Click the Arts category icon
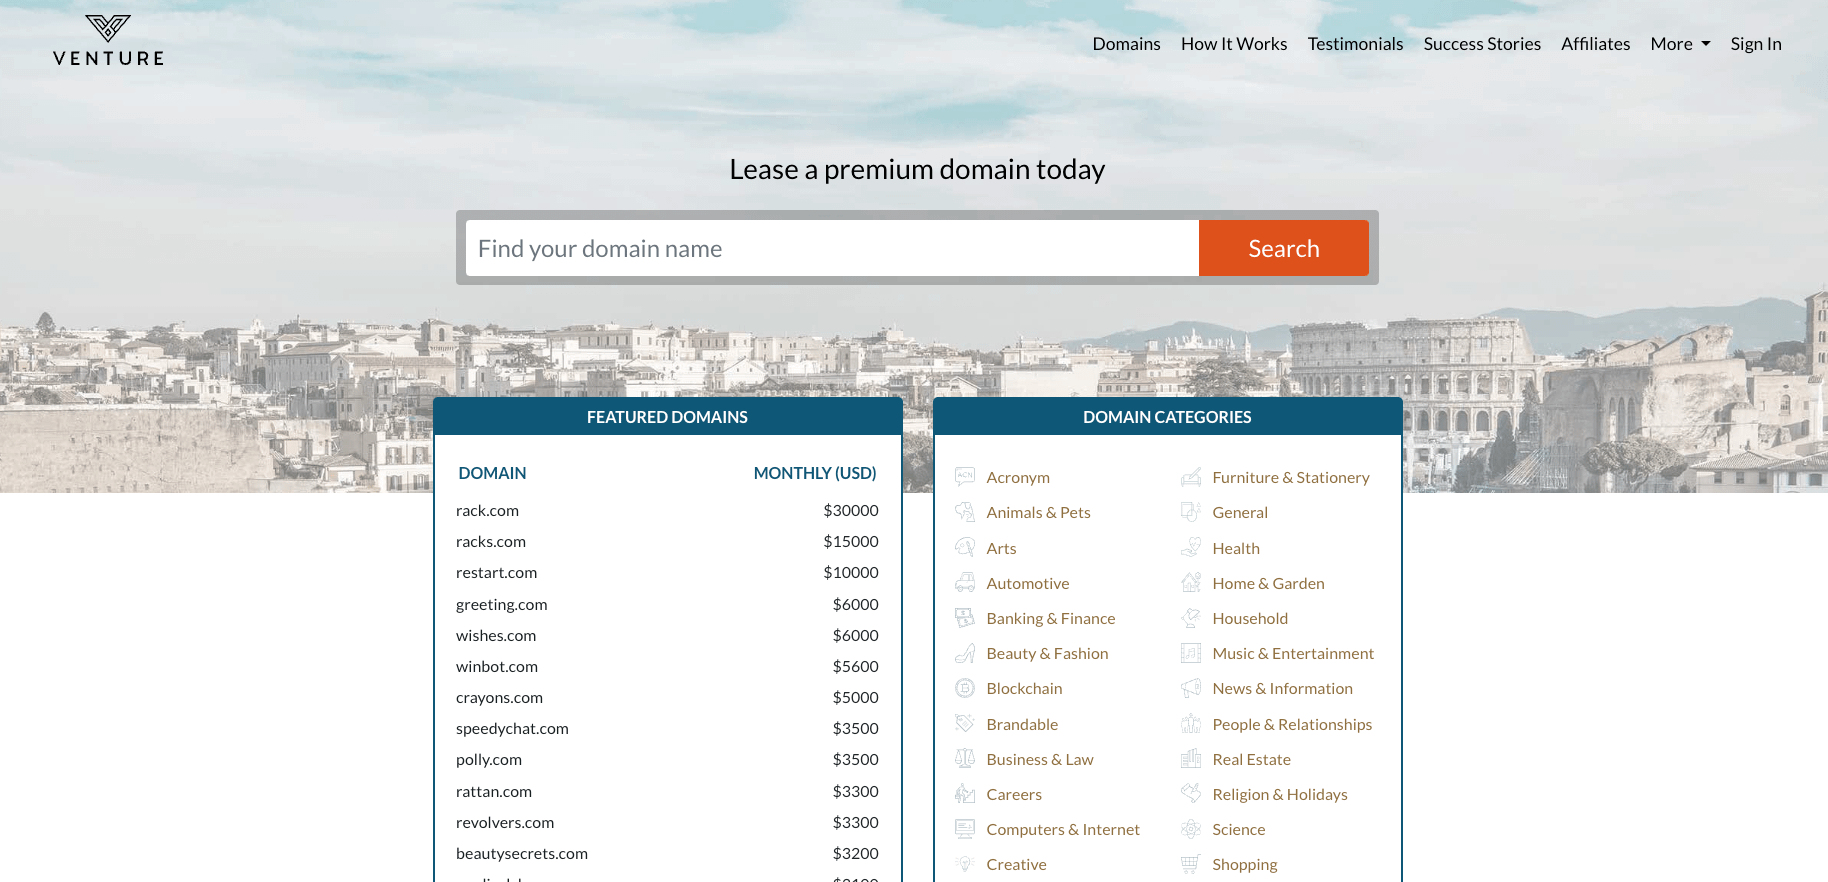Screen dimensions: 1828x882 click(x=965, y=548)
